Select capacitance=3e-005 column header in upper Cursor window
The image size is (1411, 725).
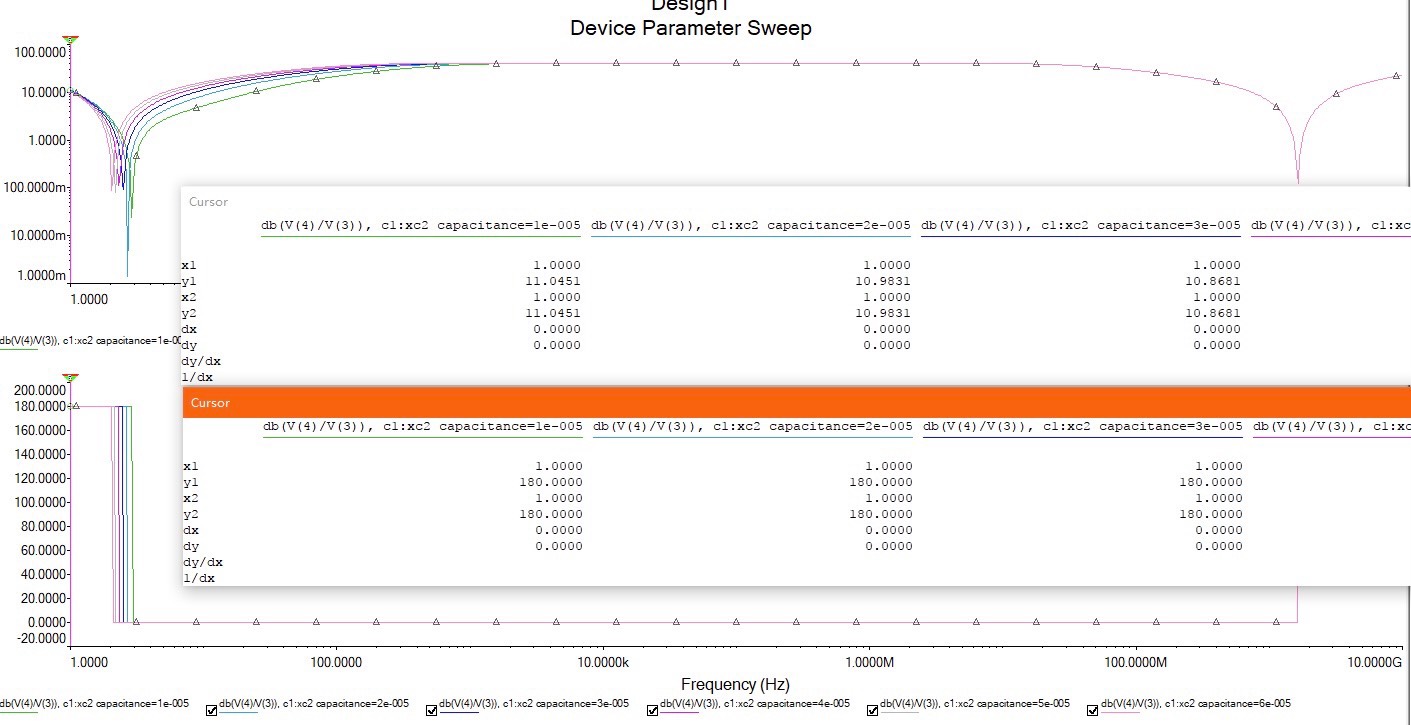1081,225
